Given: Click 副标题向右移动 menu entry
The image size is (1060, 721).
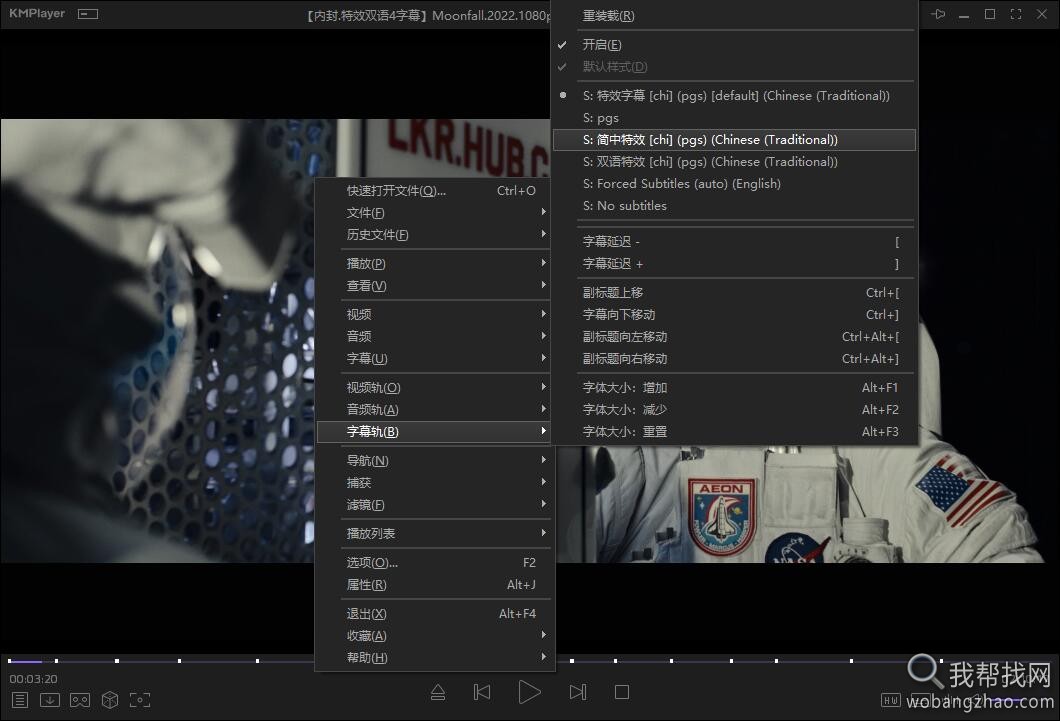Looking at the screenshot, I should click(x=734, y=359).
